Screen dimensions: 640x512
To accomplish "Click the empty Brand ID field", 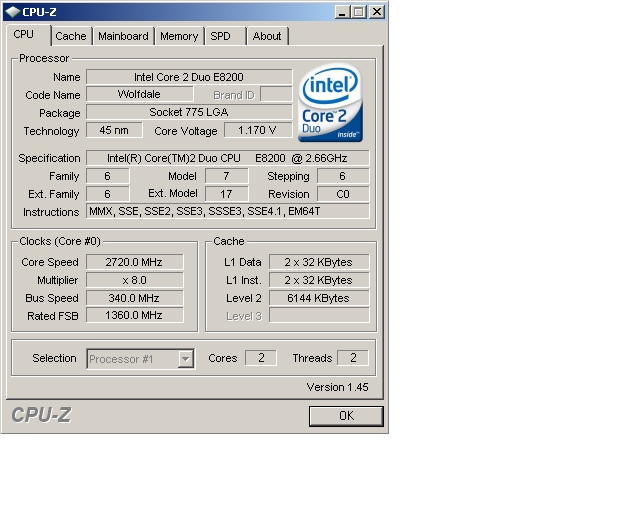I will [276, 94].
